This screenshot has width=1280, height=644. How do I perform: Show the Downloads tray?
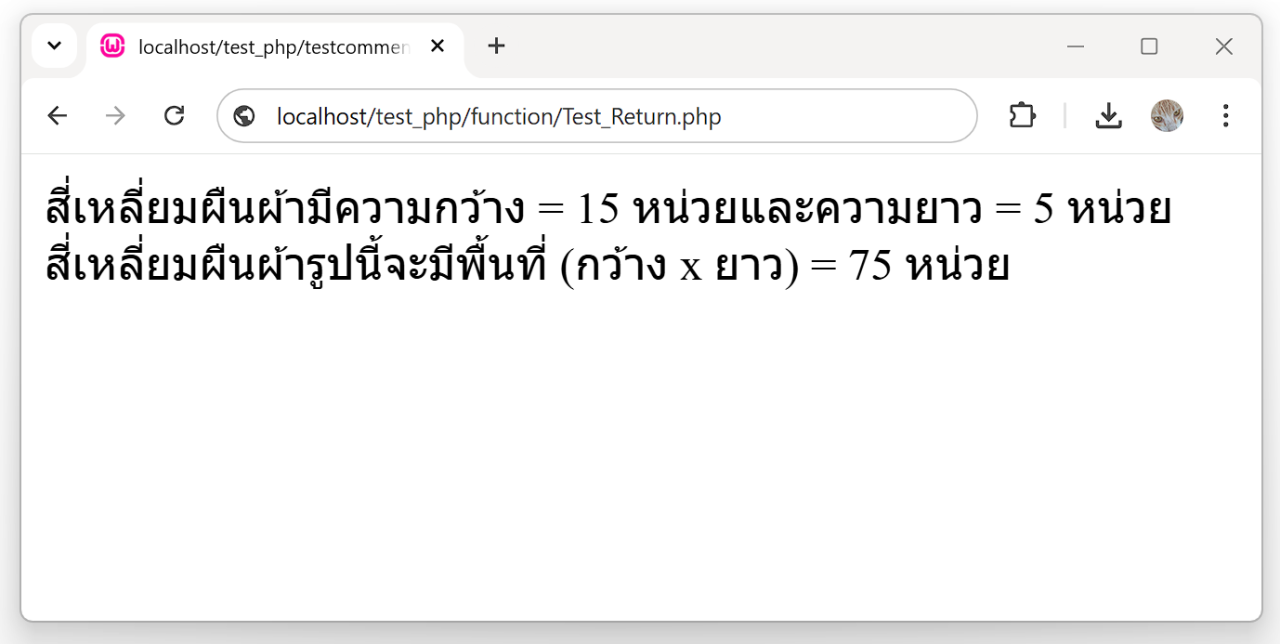pyautogui.click(x=1108, y=116)
